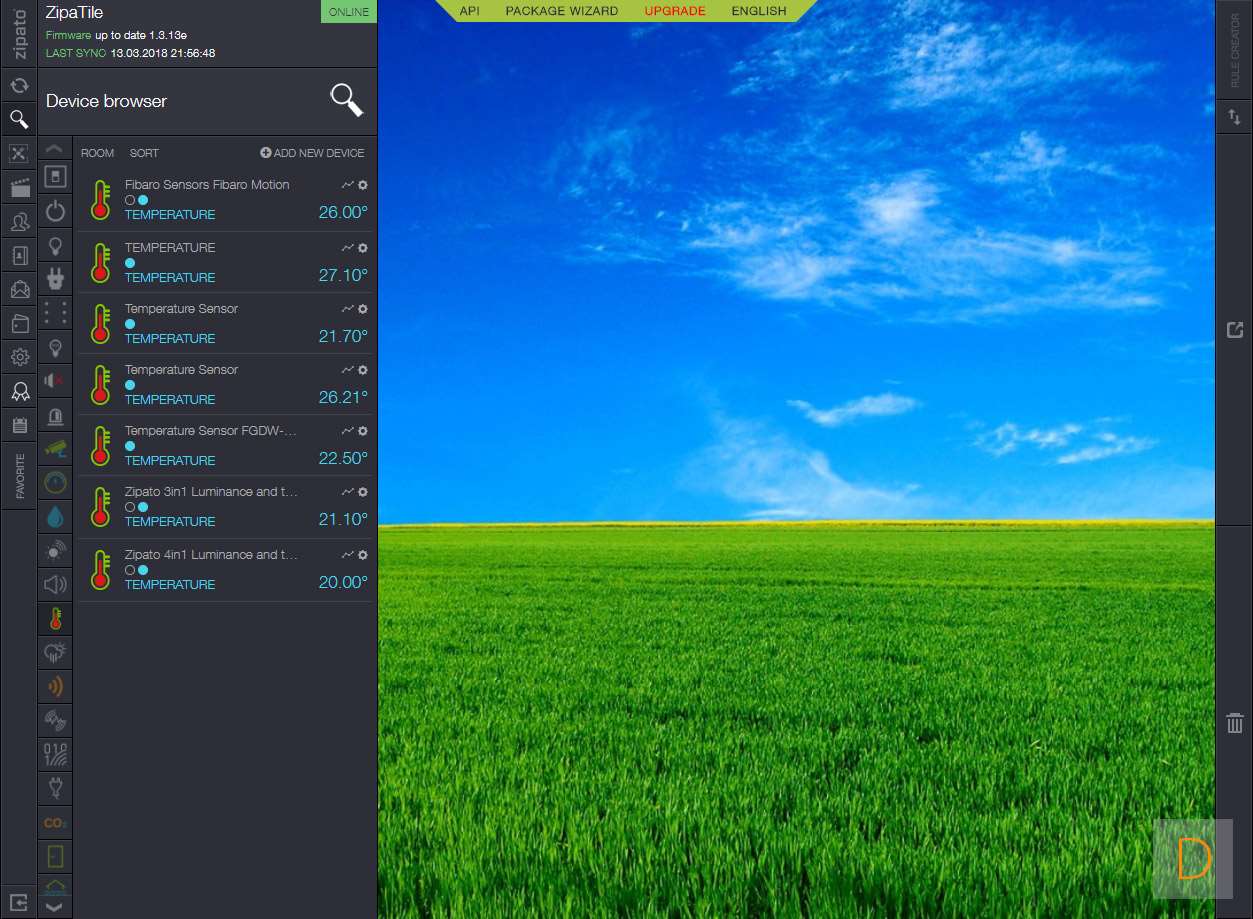Show graph for Zipato 4in1 temperature
Screen dimensions: 1253x919
(x=347, y=555)
